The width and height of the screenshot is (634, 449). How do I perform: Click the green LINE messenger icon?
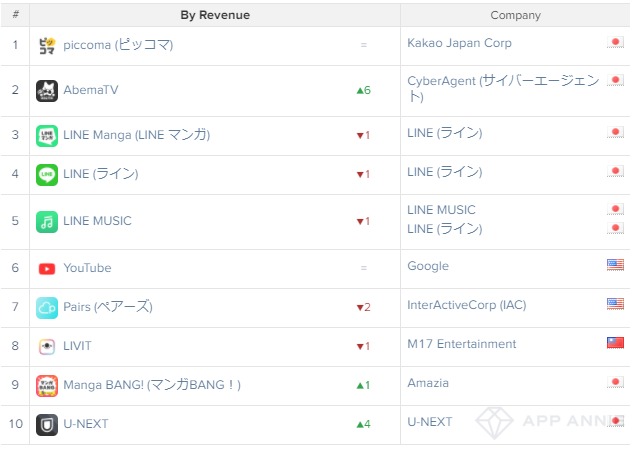pos(46,174)
